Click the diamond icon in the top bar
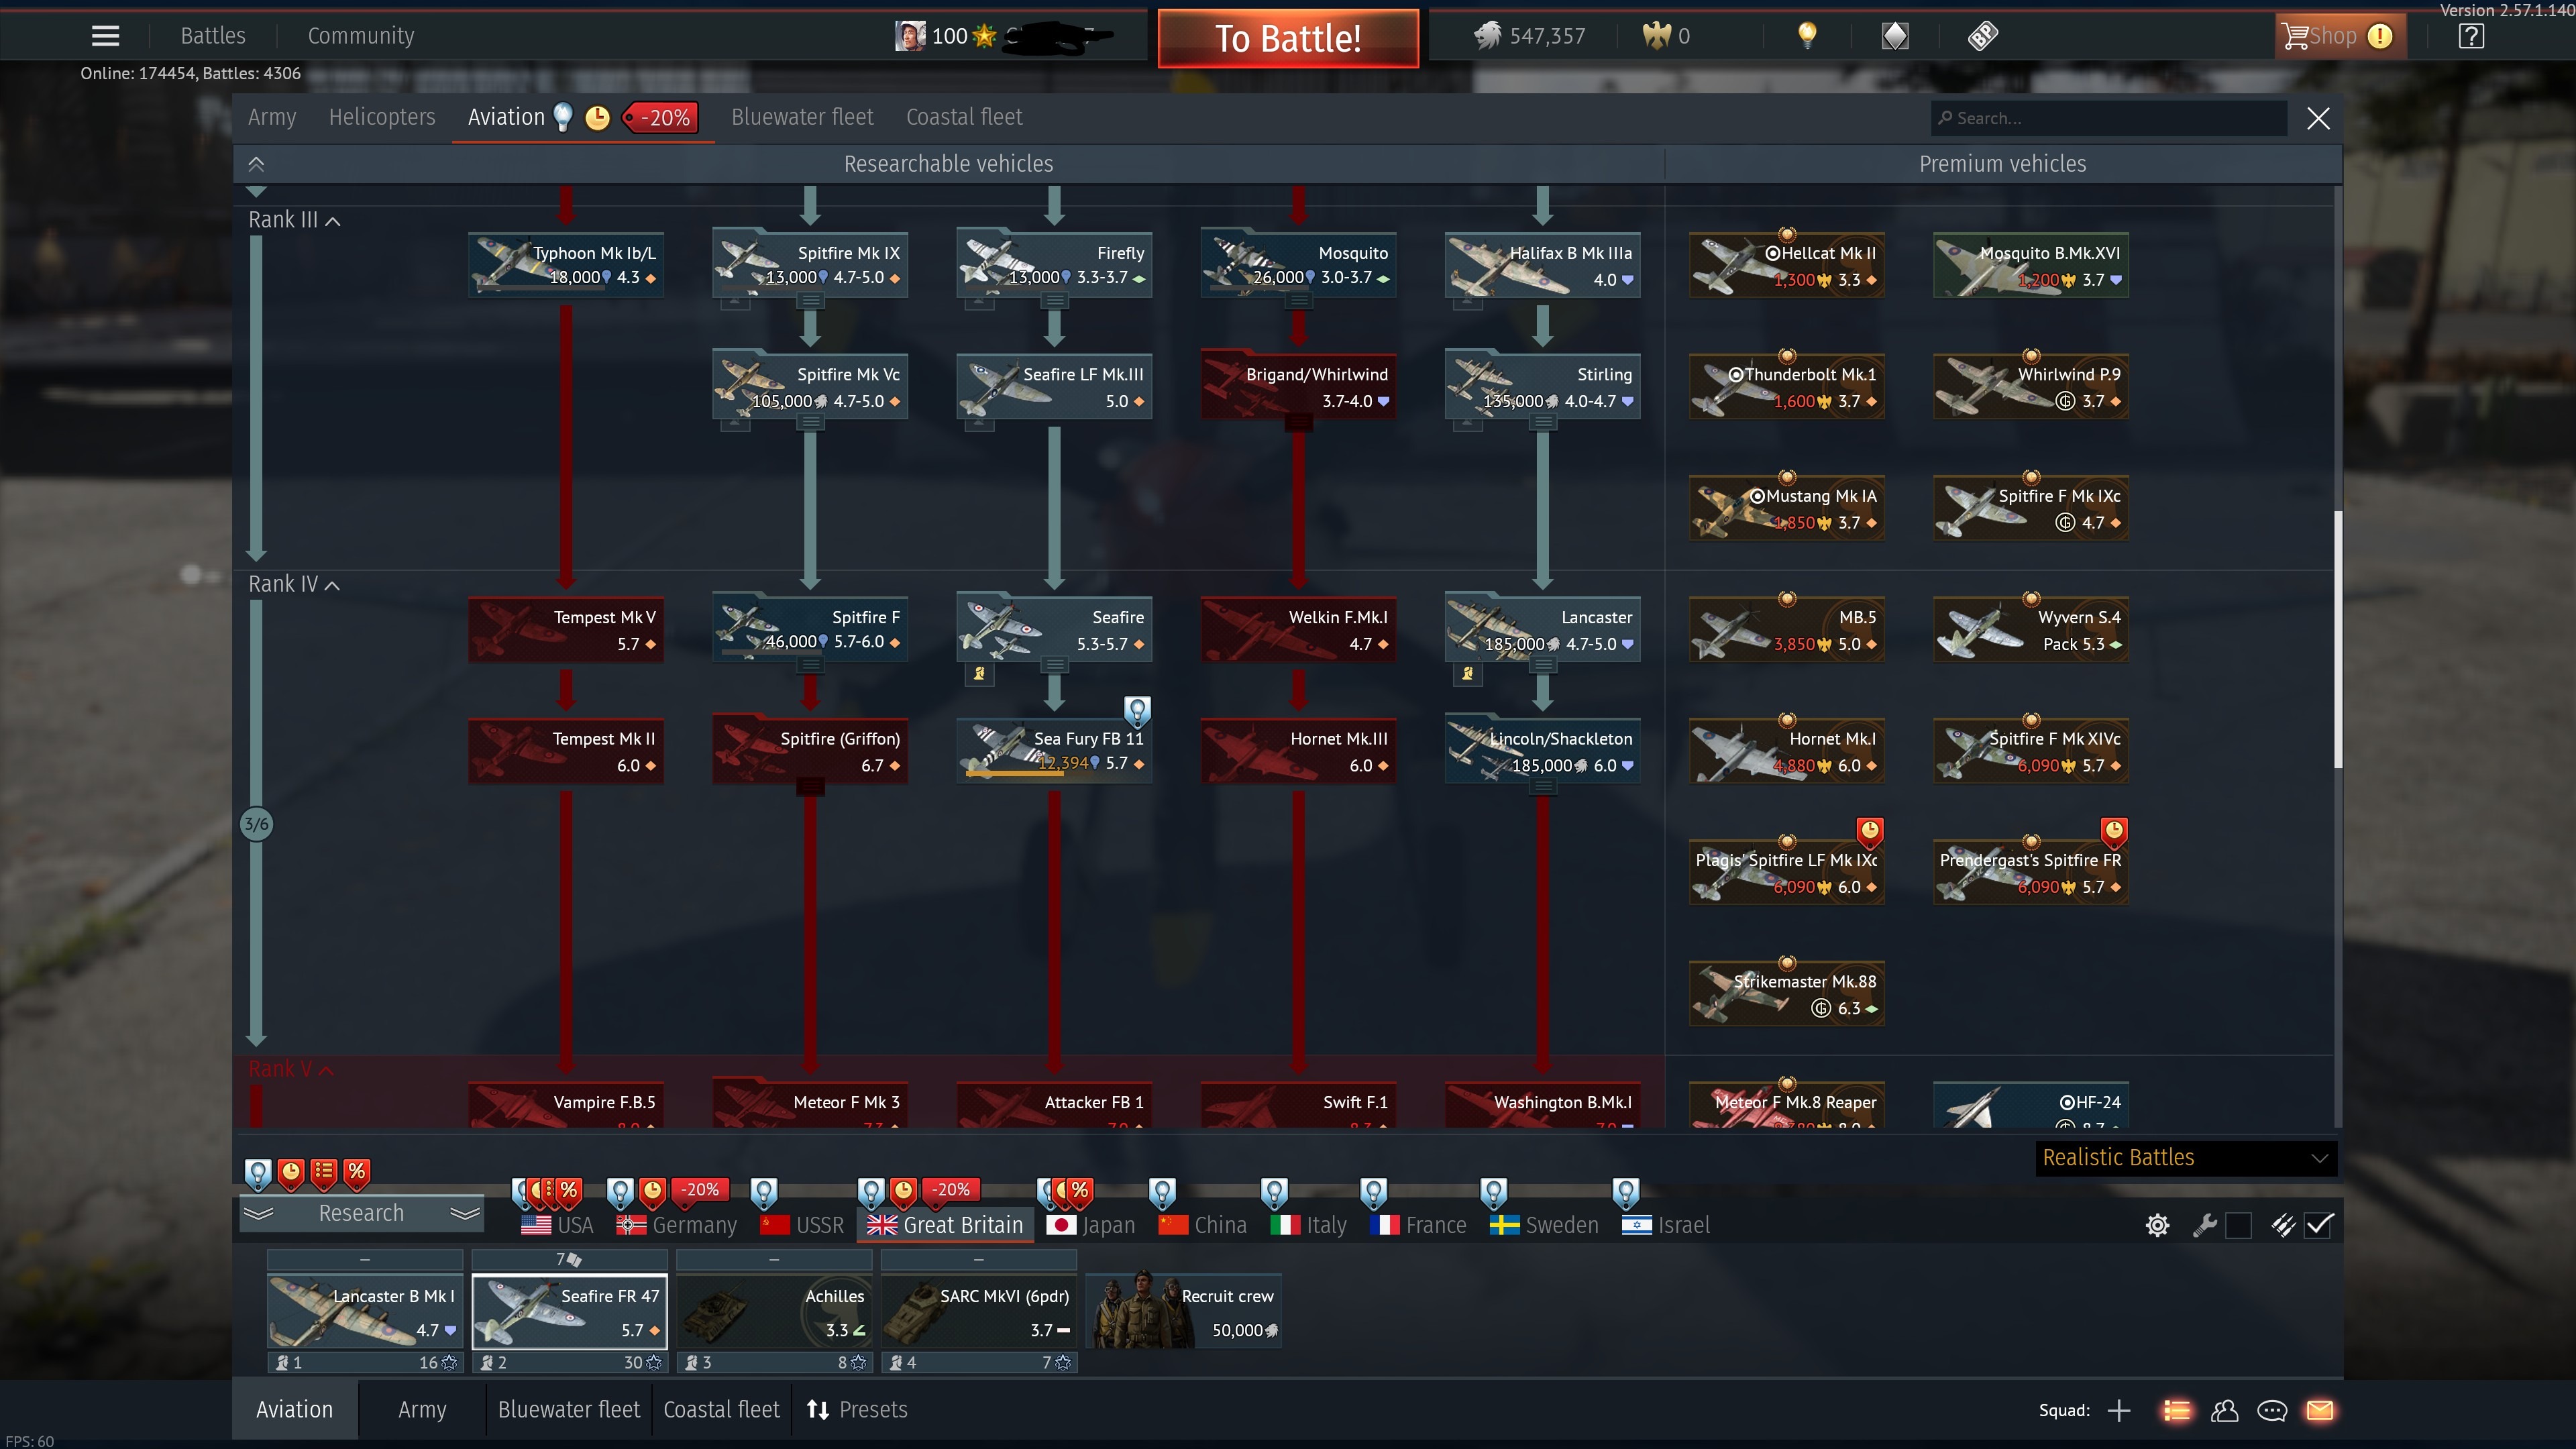Image resolution: width=2576 pixels, height=1449 pixels. (1895, 36)
